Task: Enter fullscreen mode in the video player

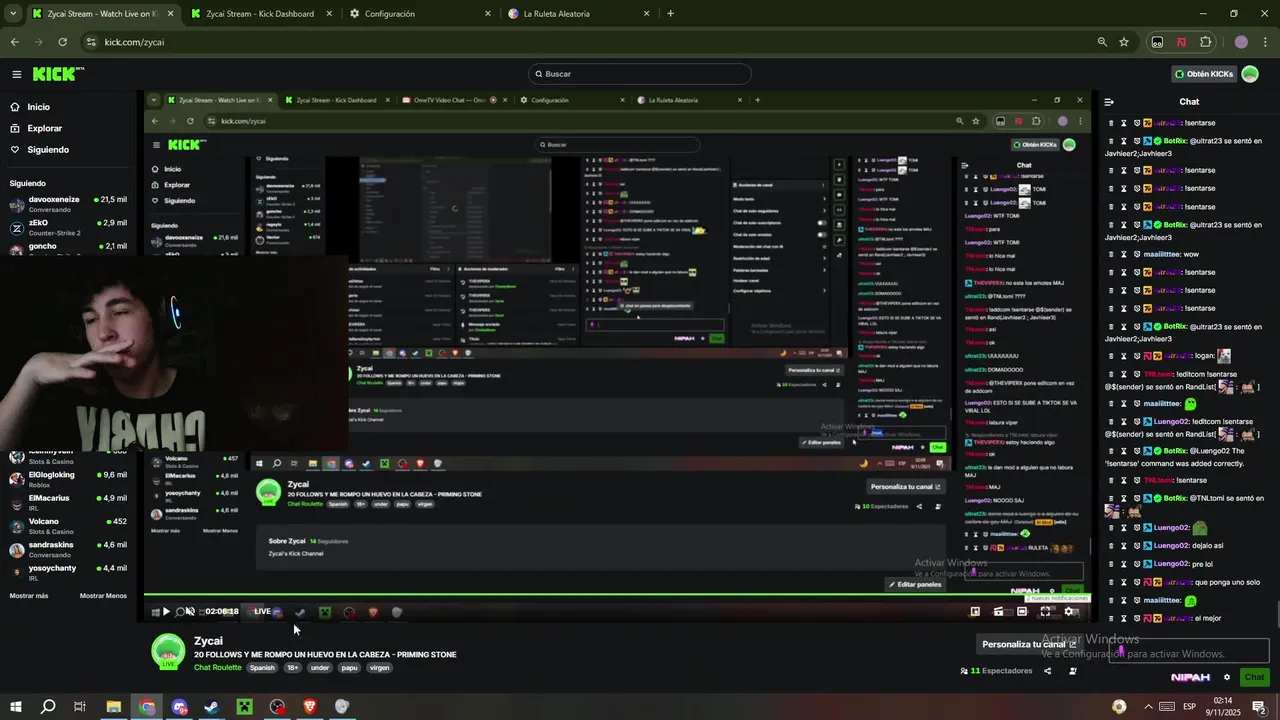Action: point(1046,612)
